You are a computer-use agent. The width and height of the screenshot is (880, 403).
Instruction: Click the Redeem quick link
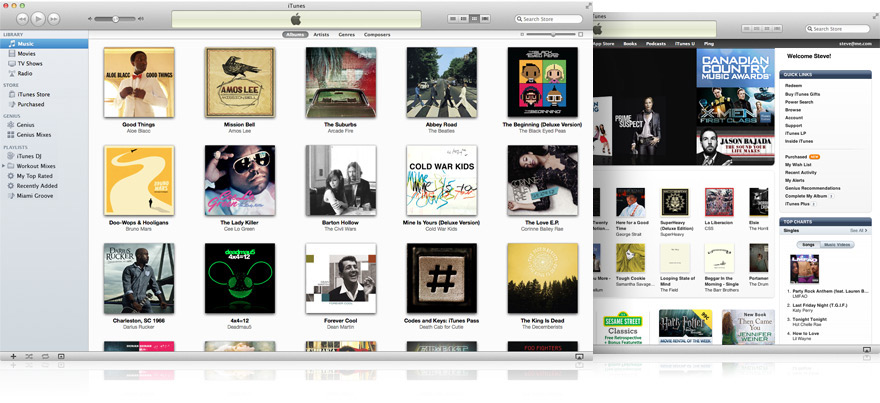[x=794, y=86]
